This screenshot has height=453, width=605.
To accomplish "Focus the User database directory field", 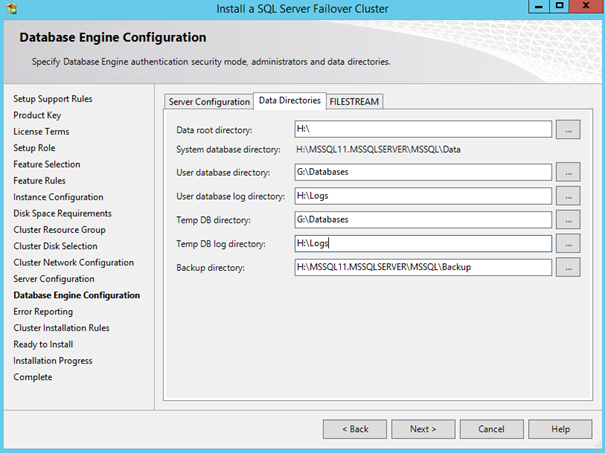I will pos(422,172).
